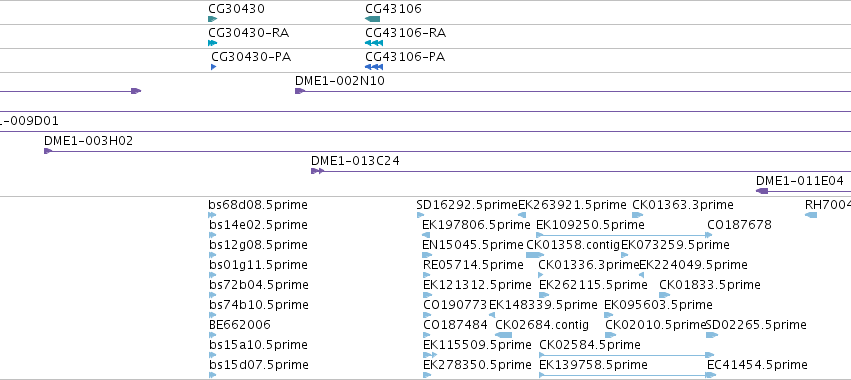This screenshot has height=380, width=851.
Task: Select the bs72b04.5prime EST label
Action: [258, 285]
